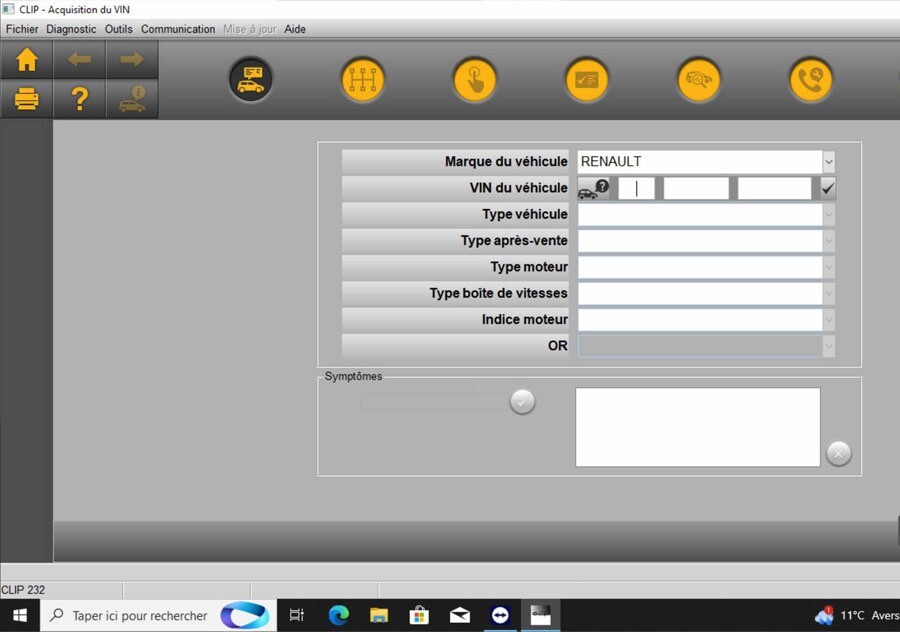Expand the Type boîte de vitesses dropdown
Screen dimensions: 900x632
(x=829, y=293)
